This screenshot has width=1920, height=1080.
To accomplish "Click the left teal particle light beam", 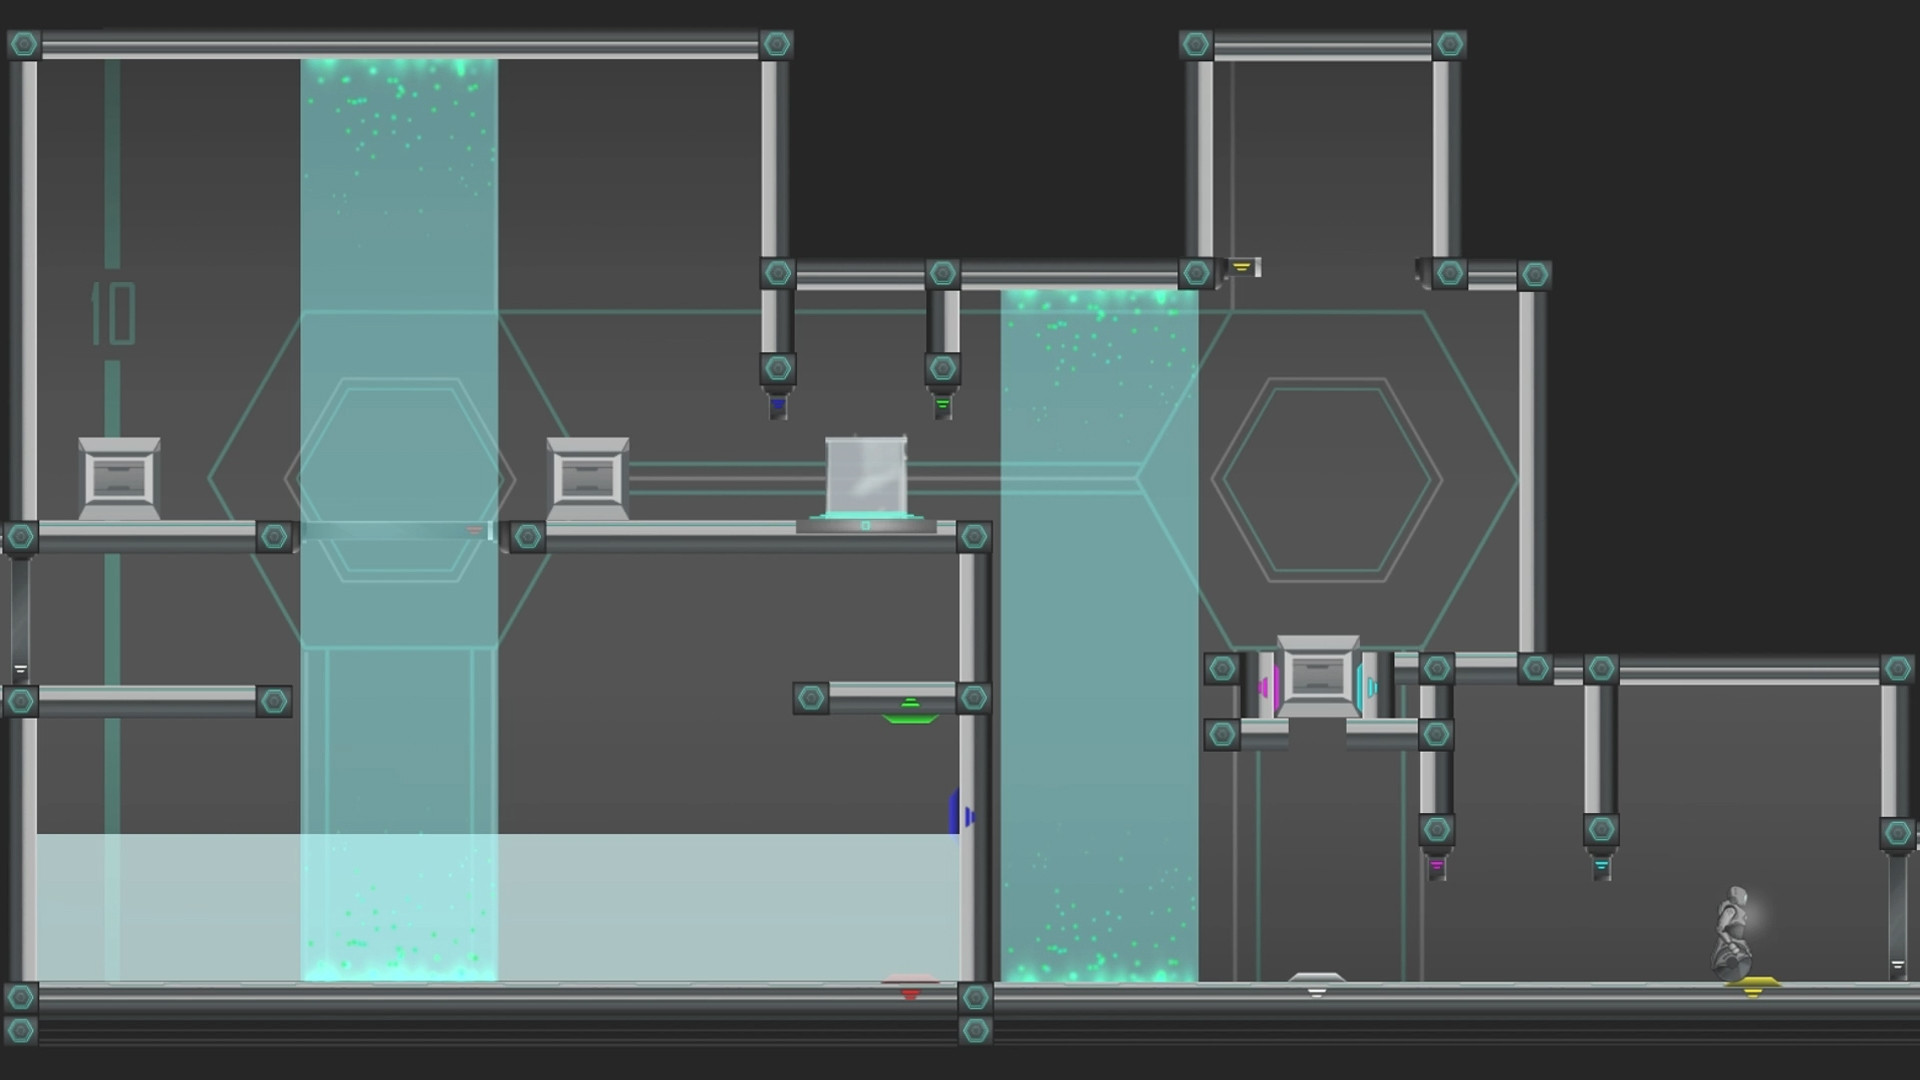I will pos(399,519).
